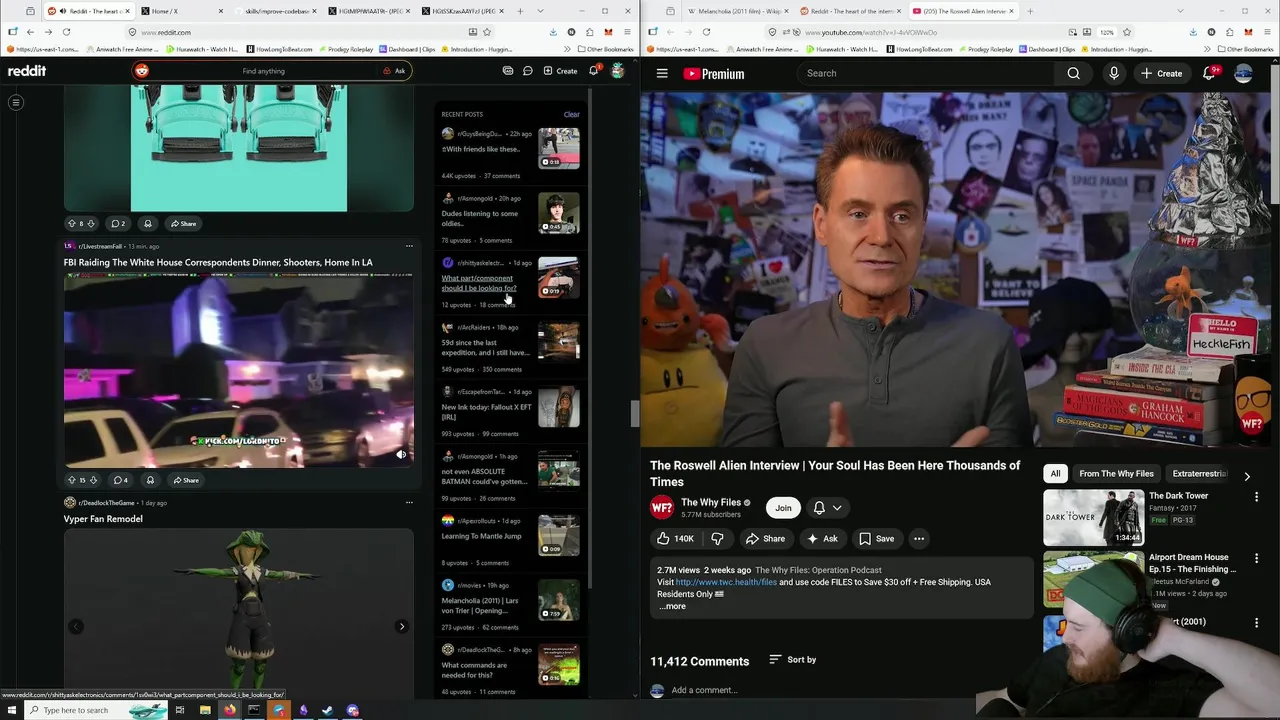Reload the Reddit browser page
This screenshot has height=720, width=1280.
[x=66, y=32]
